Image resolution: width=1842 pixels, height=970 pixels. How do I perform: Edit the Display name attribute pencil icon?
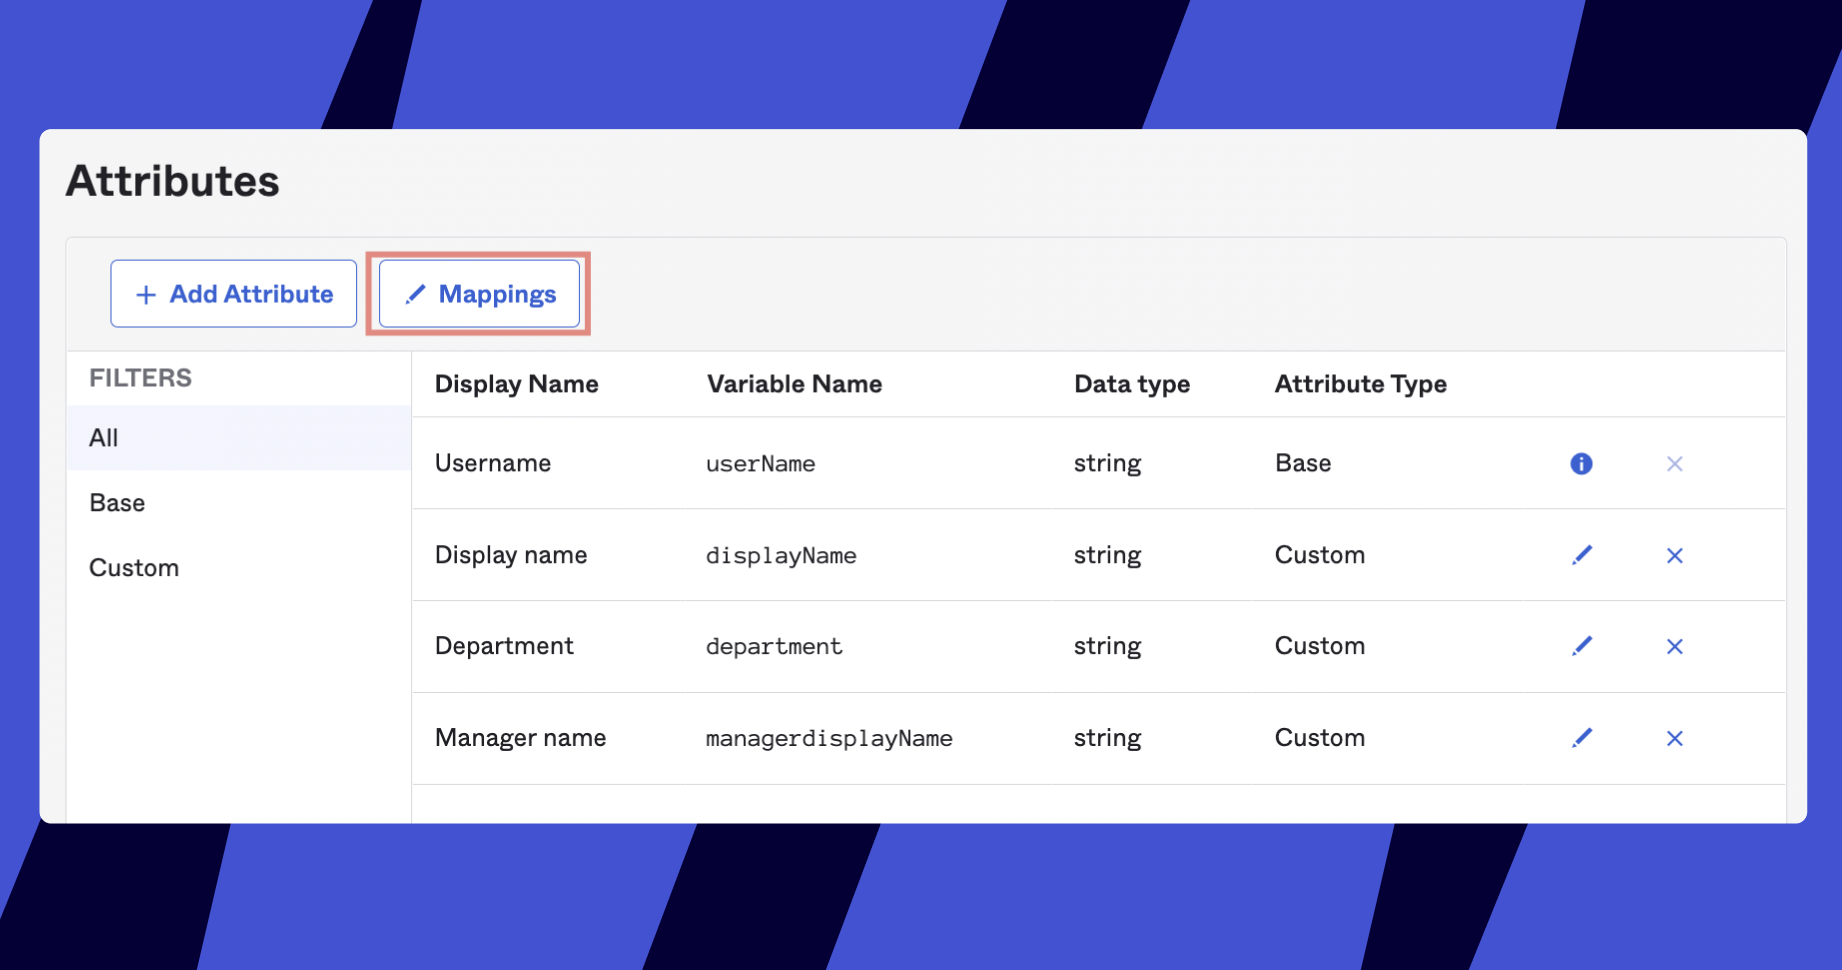[1581, 555]
